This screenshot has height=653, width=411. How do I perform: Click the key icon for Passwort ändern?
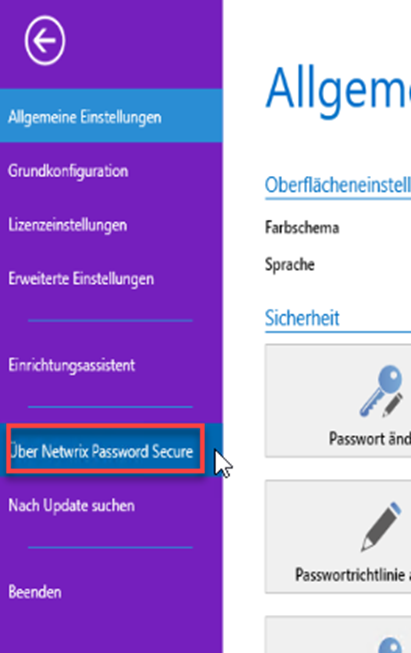tap(381, 391)
